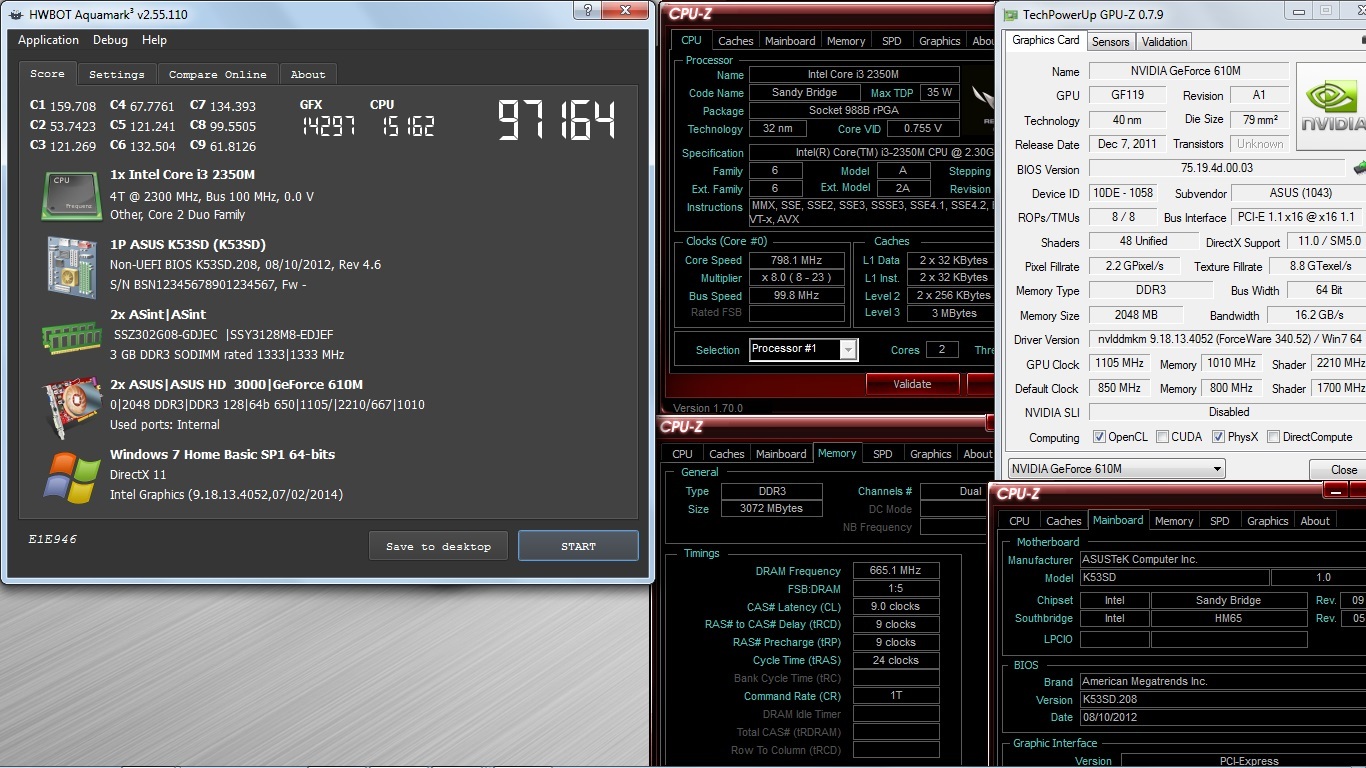Screen dimensions: 1366x768
Task: Click the Driver Version field in GPU-Z
Action: pyautogui.click(x=1227, y=339)
